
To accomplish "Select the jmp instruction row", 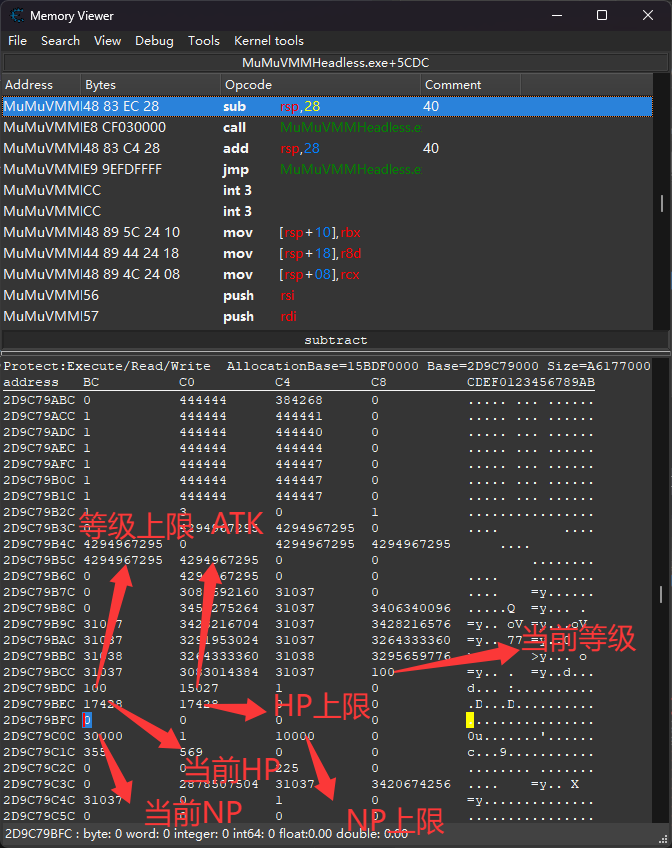I will tap(327, 170).
